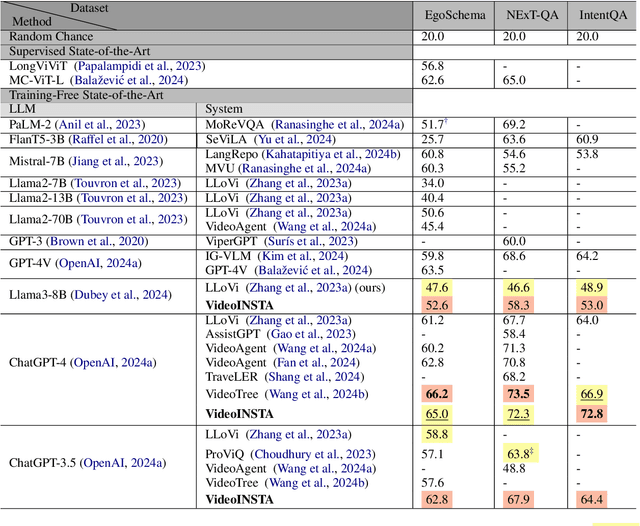Click the Kahatapitiya et al., 2024b citation

tap(335, 155)
